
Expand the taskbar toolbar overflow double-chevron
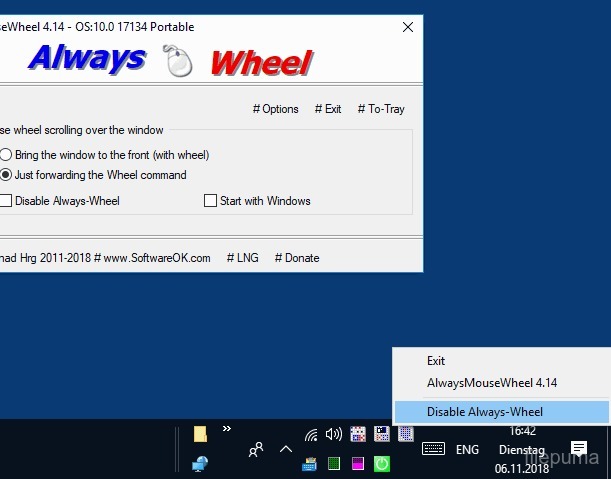[x=227, y=429]
